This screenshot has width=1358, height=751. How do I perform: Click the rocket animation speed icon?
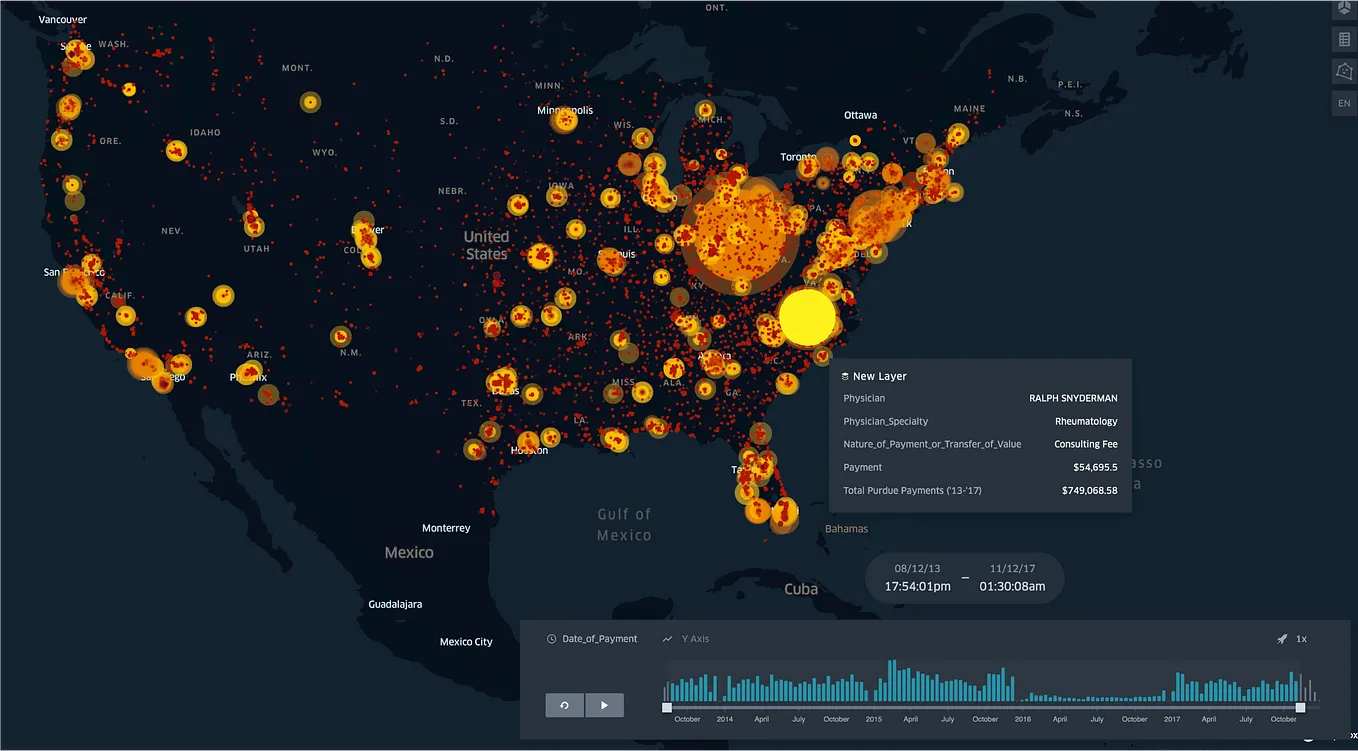(x=1282, y=638)
